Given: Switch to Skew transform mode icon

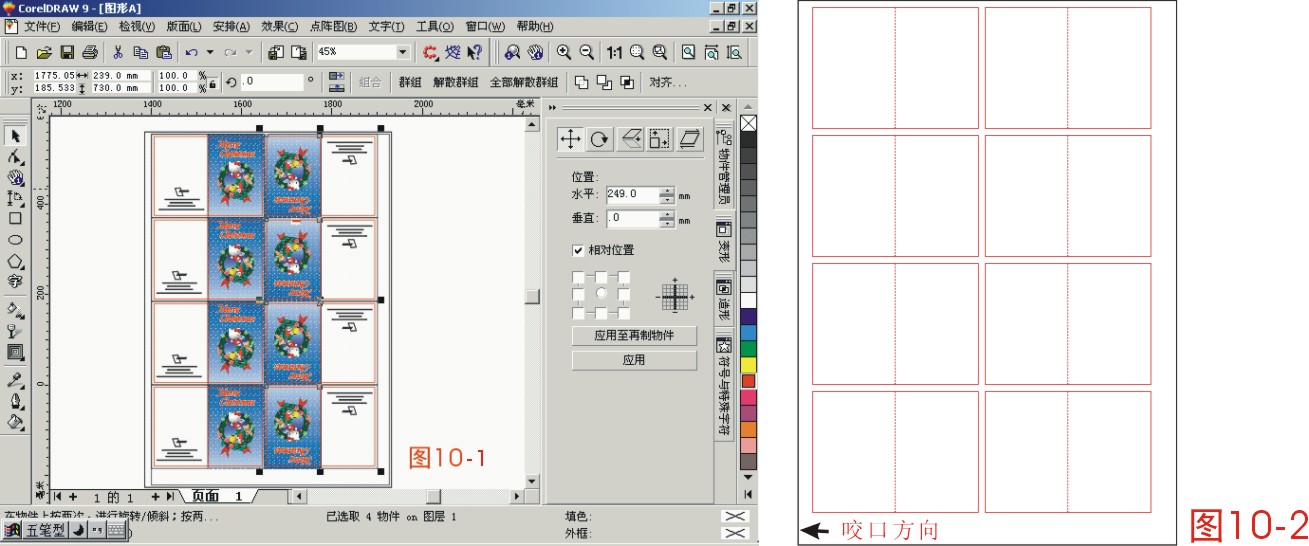Looking at the screenshot, I should point(690,139).
